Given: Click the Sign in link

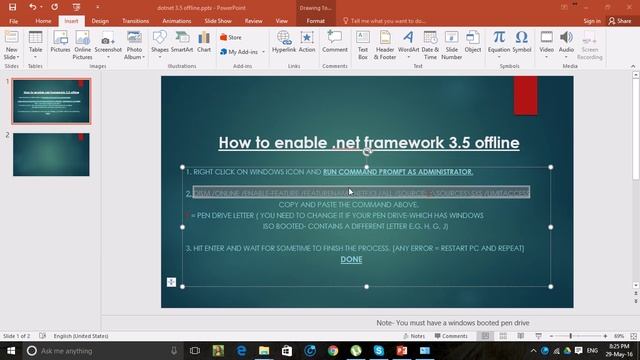Looking at the screenshot, I should [x=592, y=21].
